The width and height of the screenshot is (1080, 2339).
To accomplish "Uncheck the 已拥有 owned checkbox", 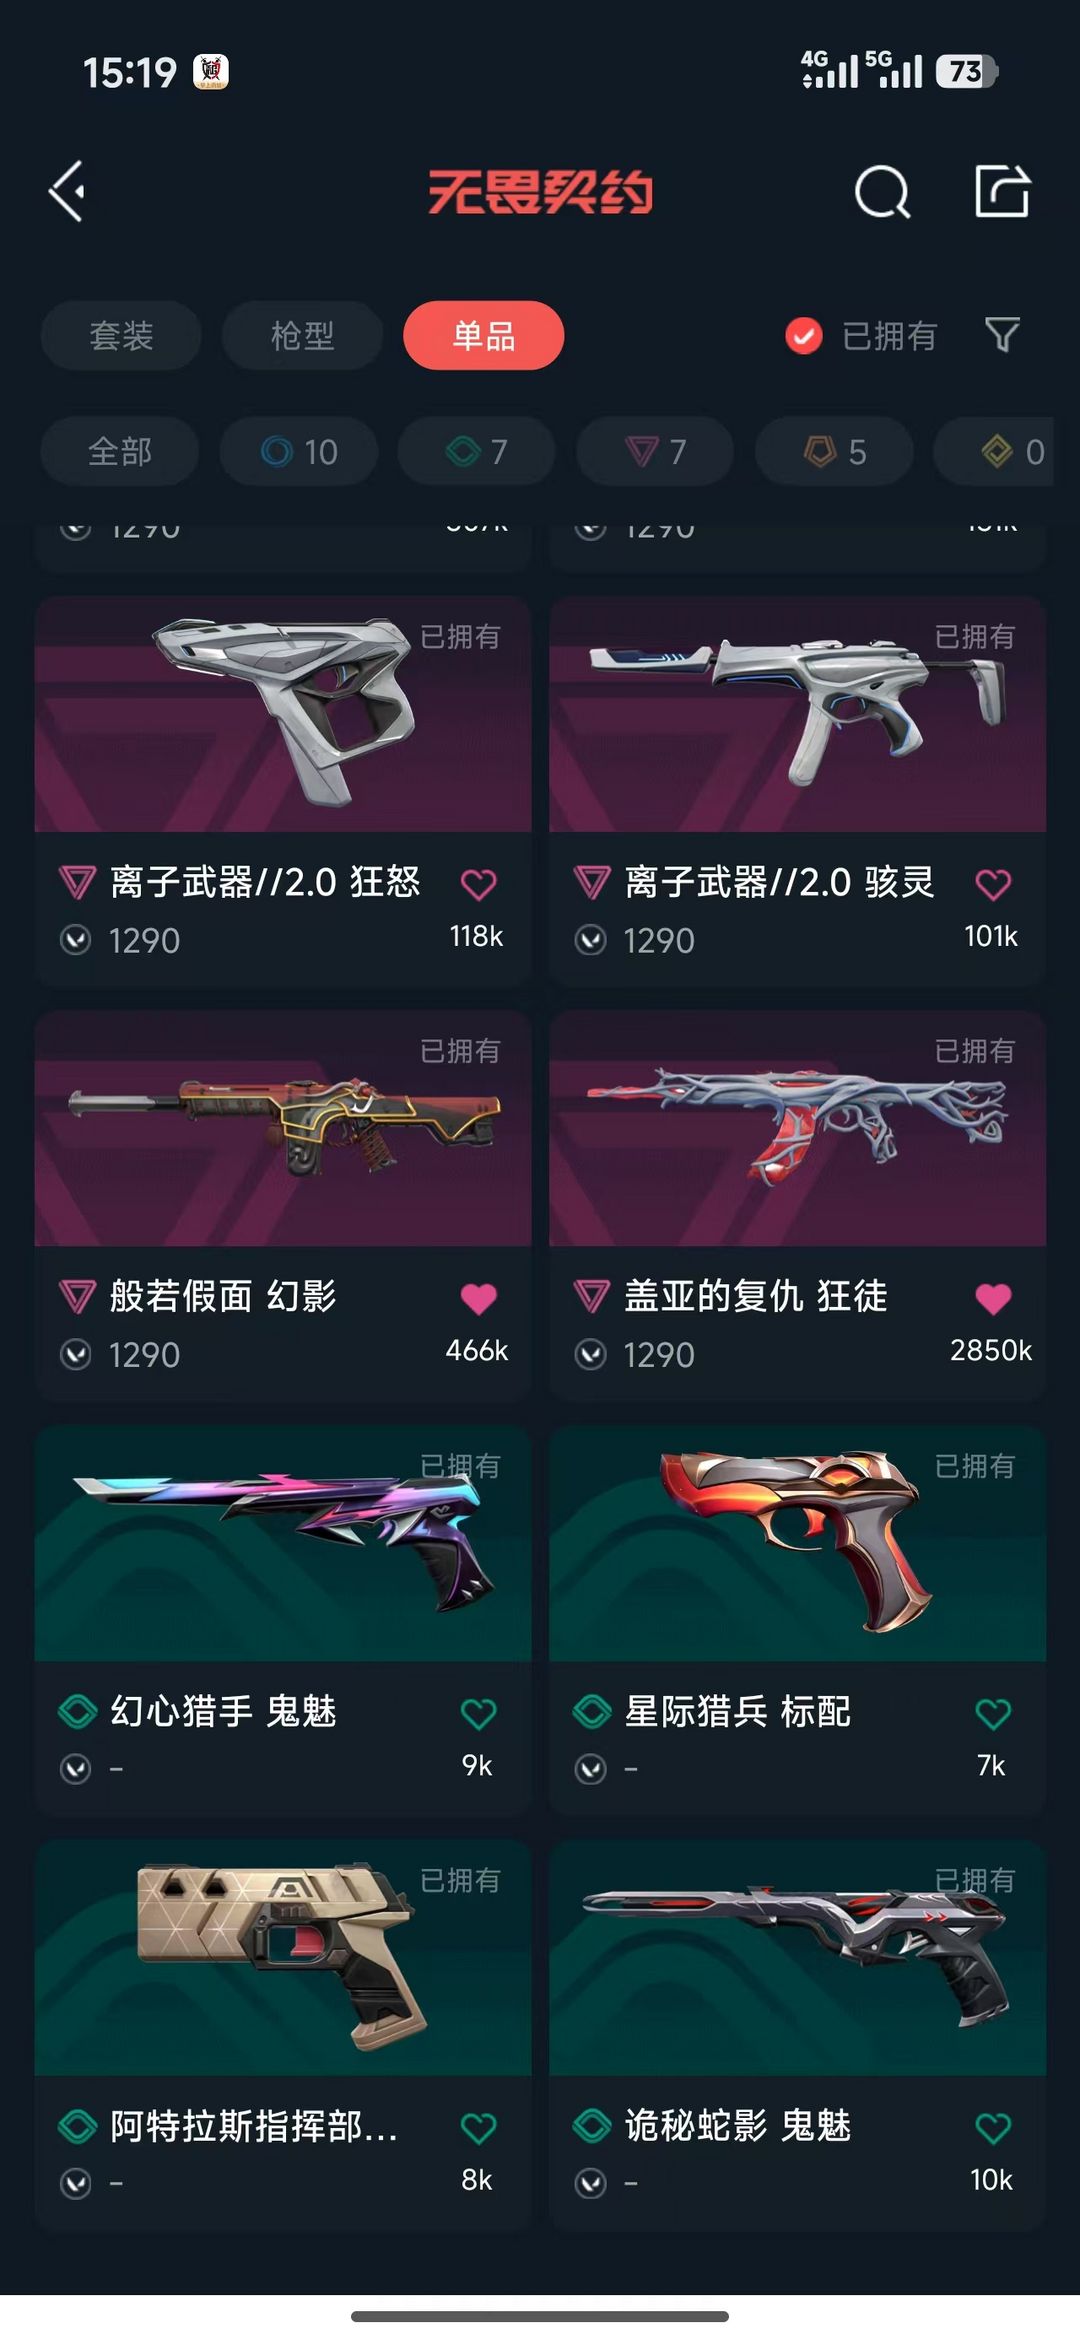I will (x=803, y=336).
